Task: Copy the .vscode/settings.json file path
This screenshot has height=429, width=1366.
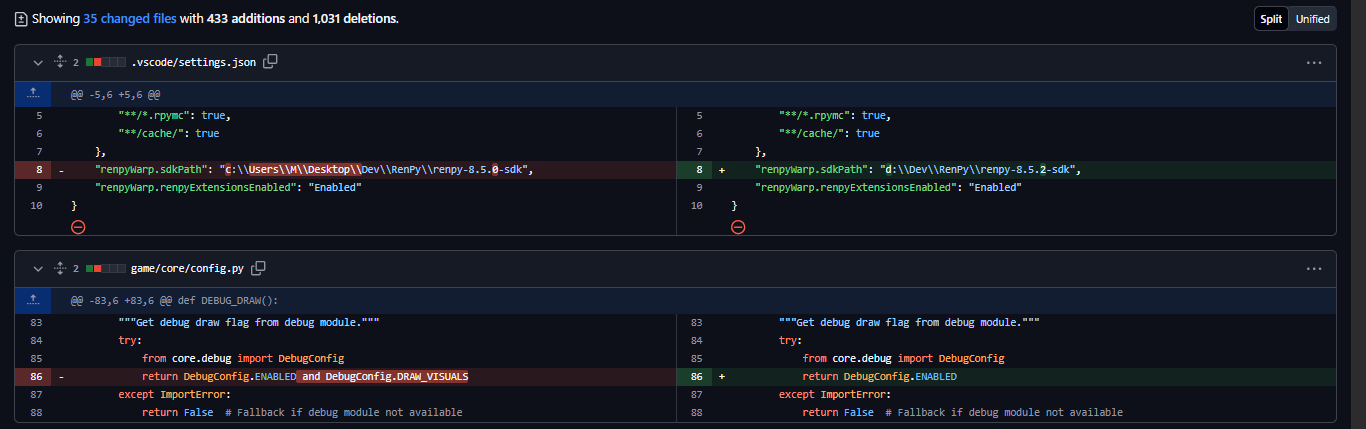Action: coord(270,62)
